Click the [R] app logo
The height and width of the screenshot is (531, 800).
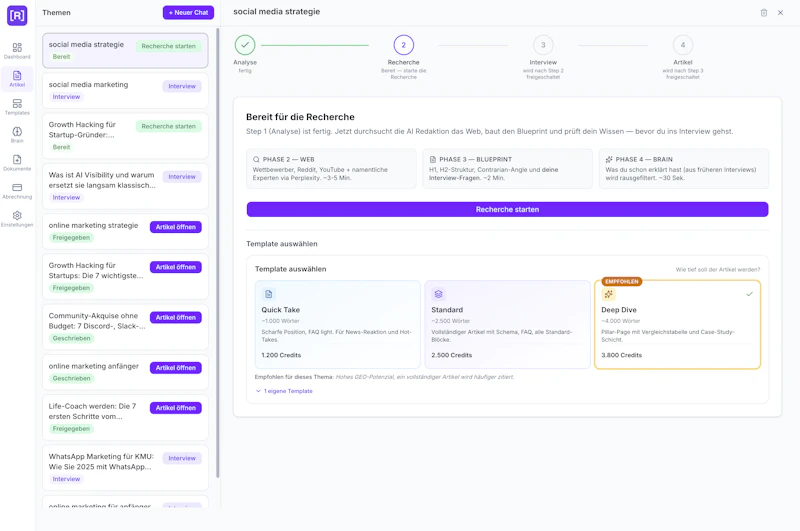point(17,15)
